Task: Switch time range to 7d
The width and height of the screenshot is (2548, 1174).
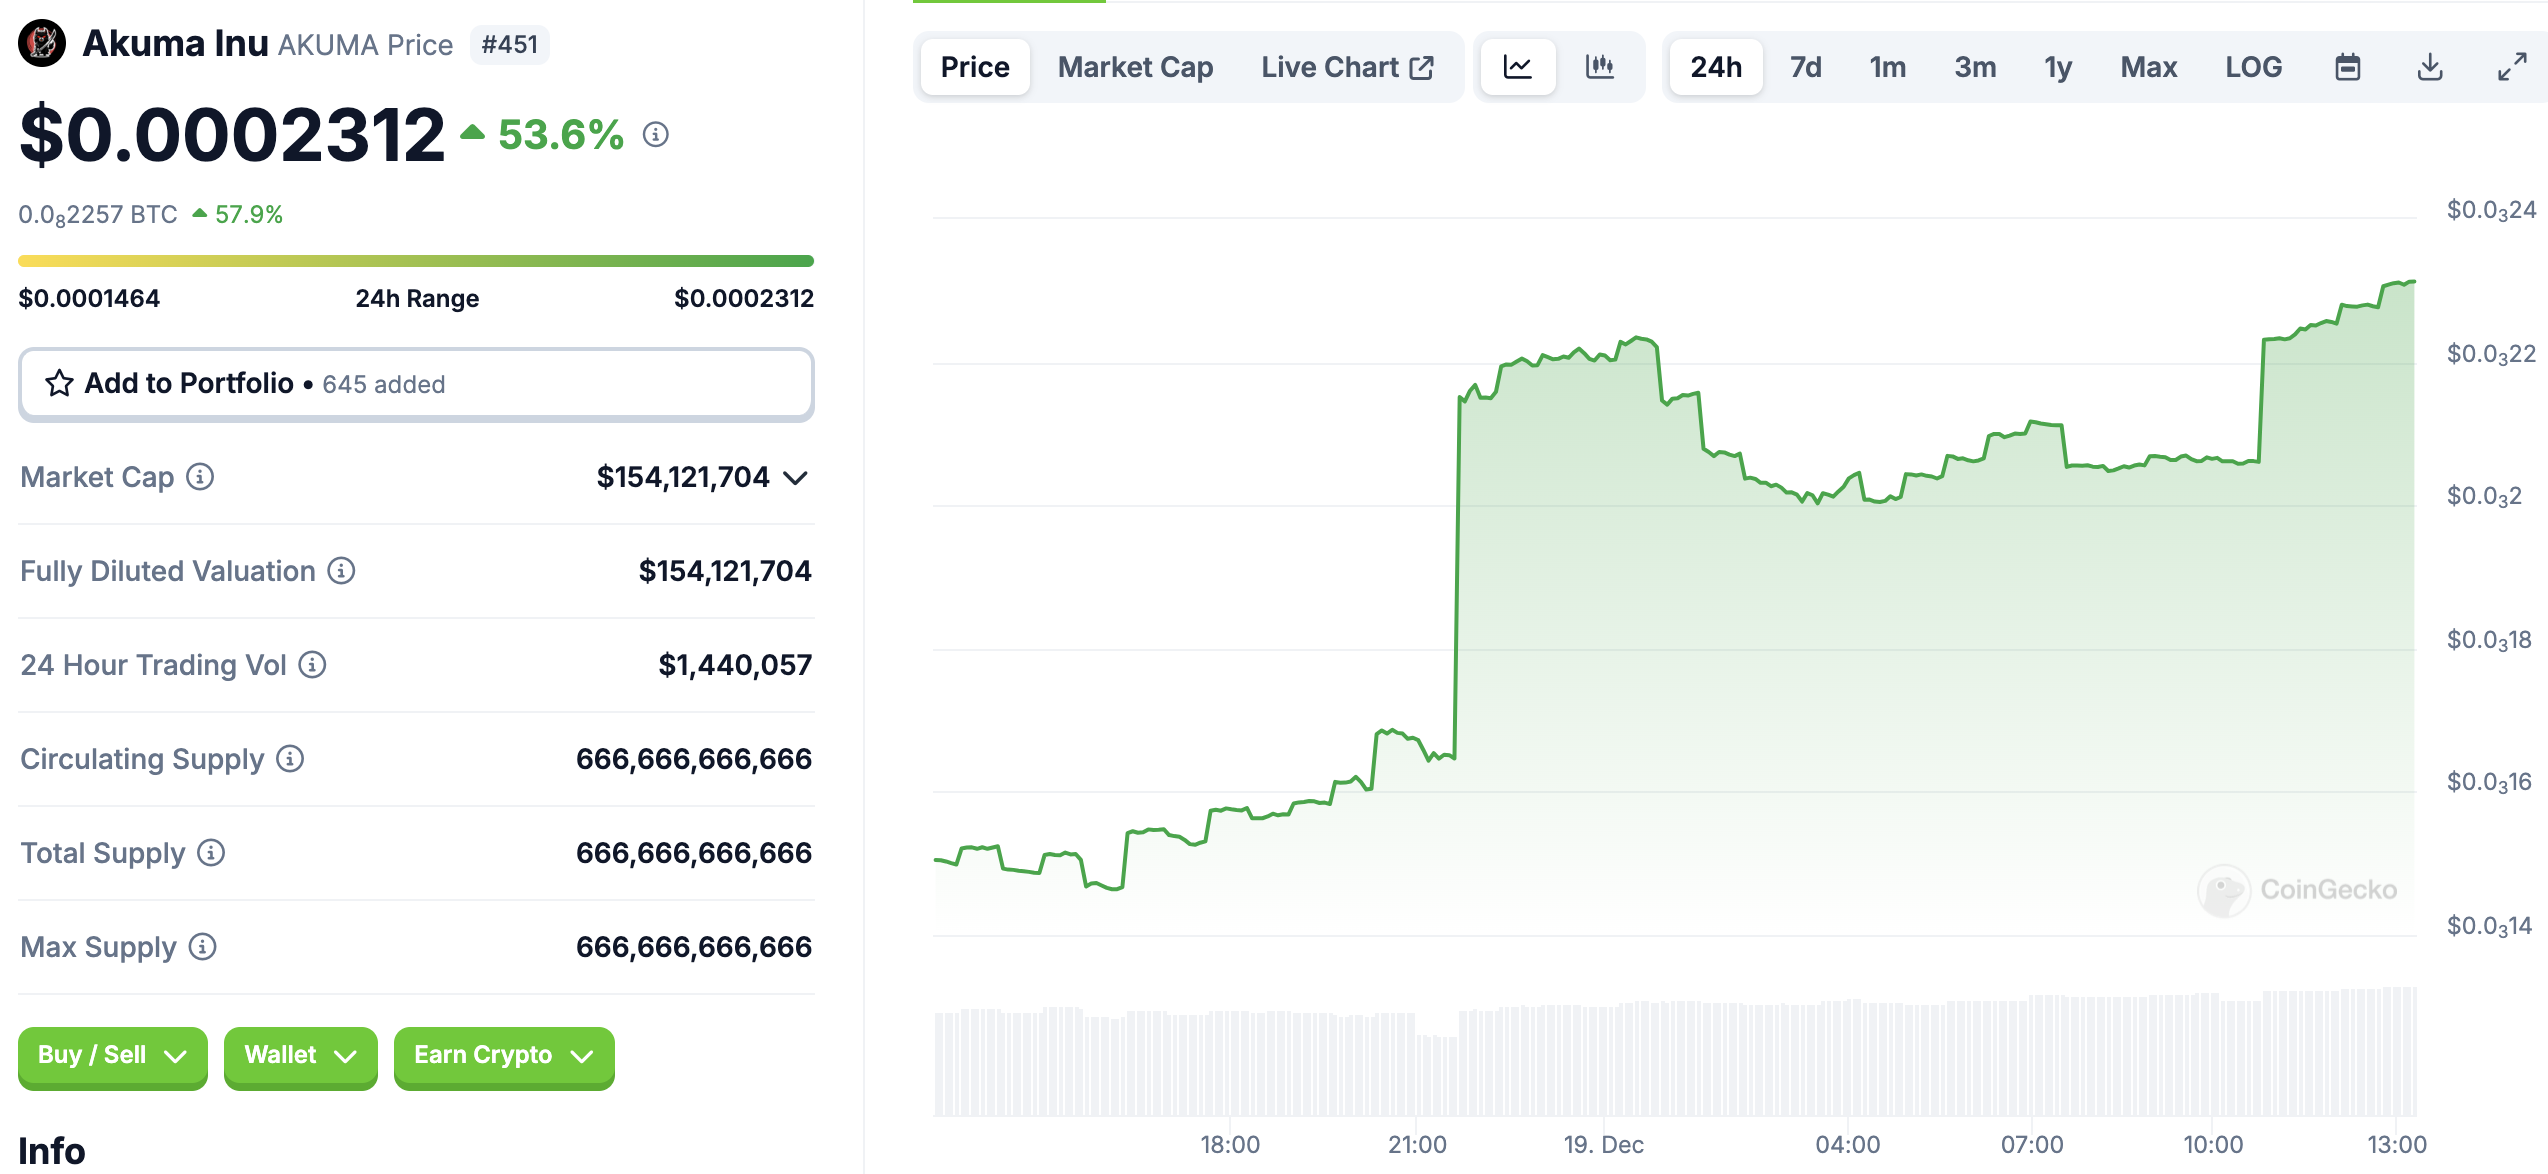Action: coord(1806,66)
